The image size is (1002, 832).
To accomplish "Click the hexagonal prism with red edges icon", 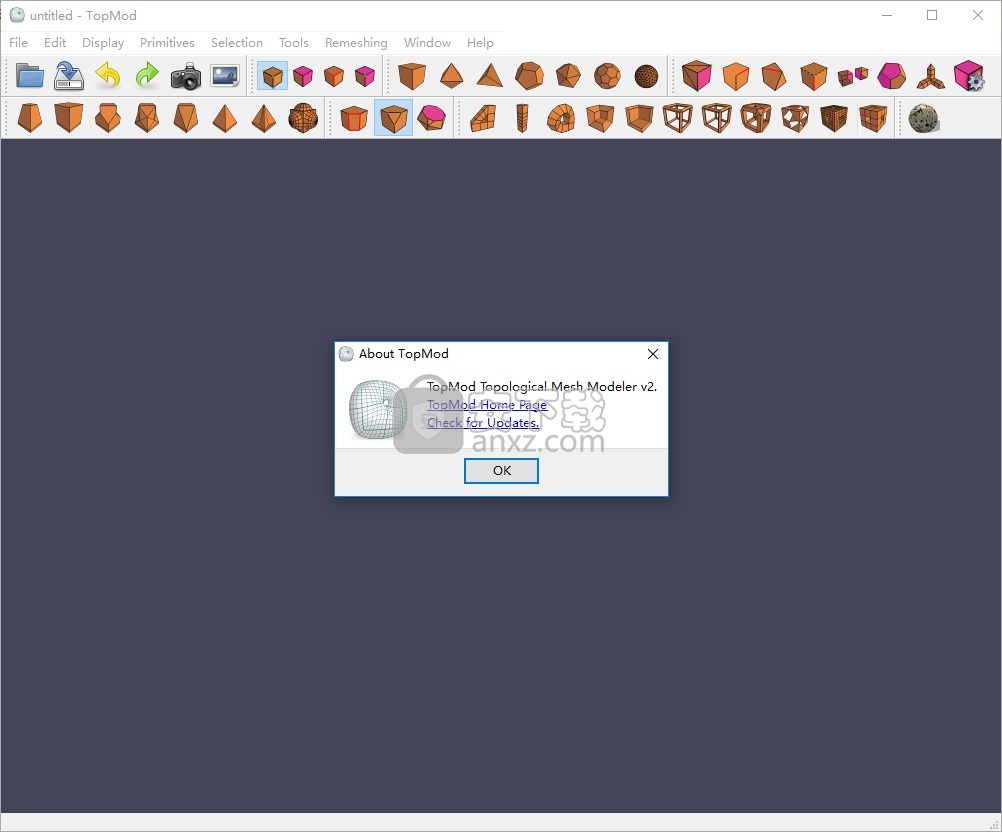I will [x=354, y=118].
